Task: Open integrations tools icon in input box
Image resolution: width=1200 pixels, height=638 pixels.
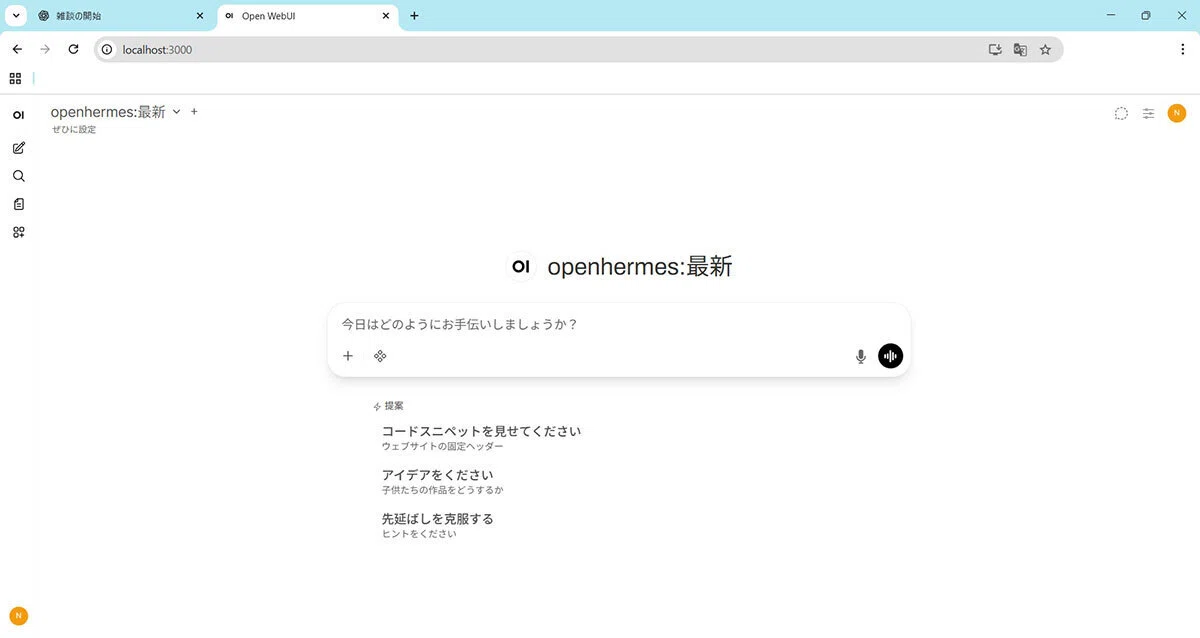Action: [380, 356]
